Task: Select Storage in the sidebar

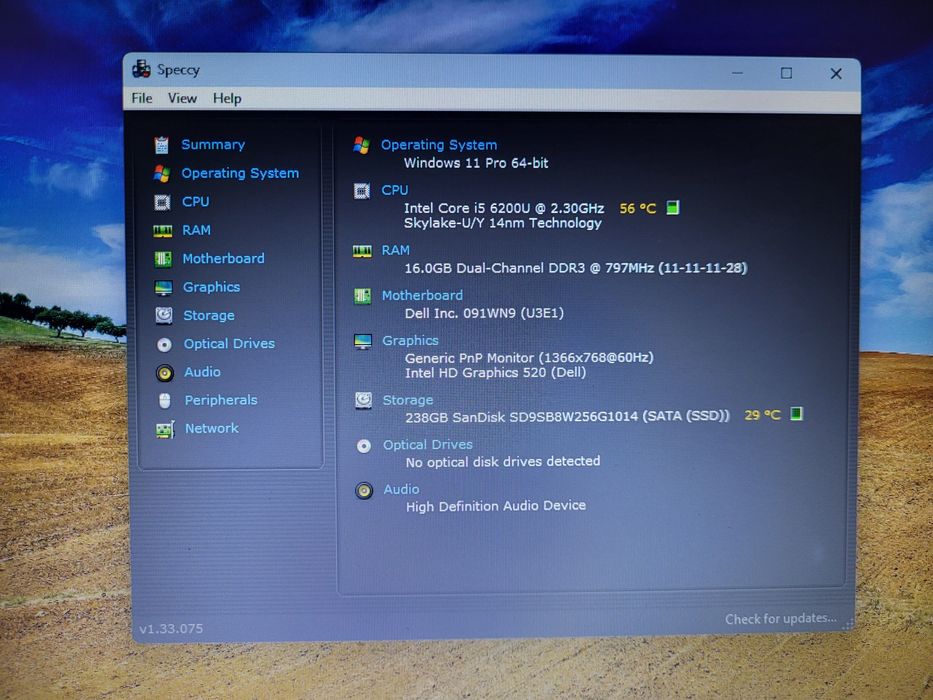Action: [x=209, y=315]
